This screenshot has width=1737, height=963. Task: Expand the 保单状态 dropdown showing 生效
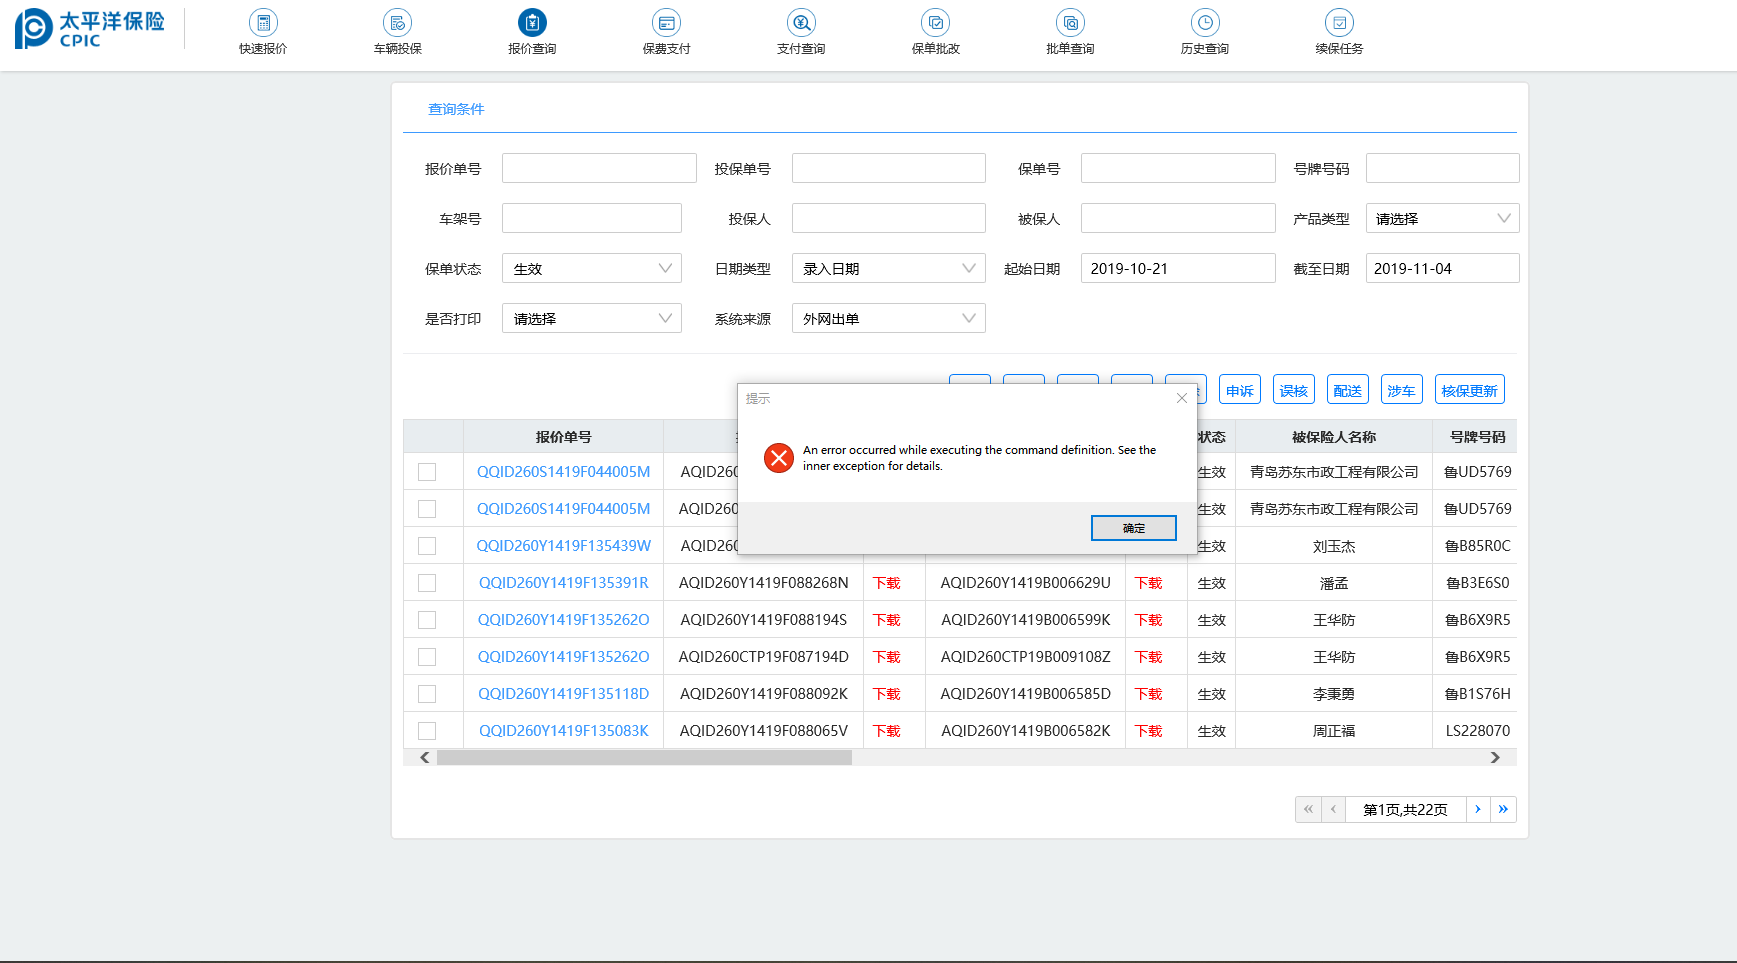591,268
